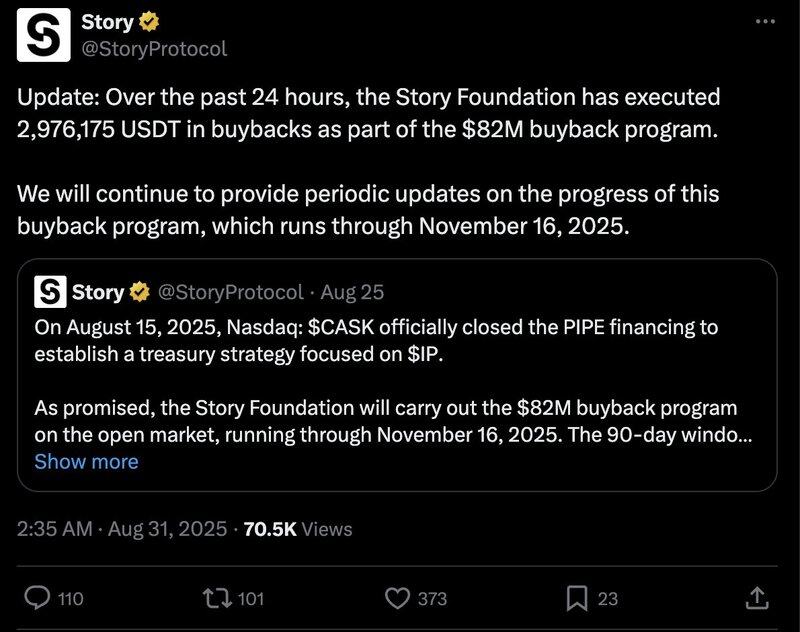The image size is (800, 632).
Task: Open the three-dot more options menu
Action: (x=766, y=21)
